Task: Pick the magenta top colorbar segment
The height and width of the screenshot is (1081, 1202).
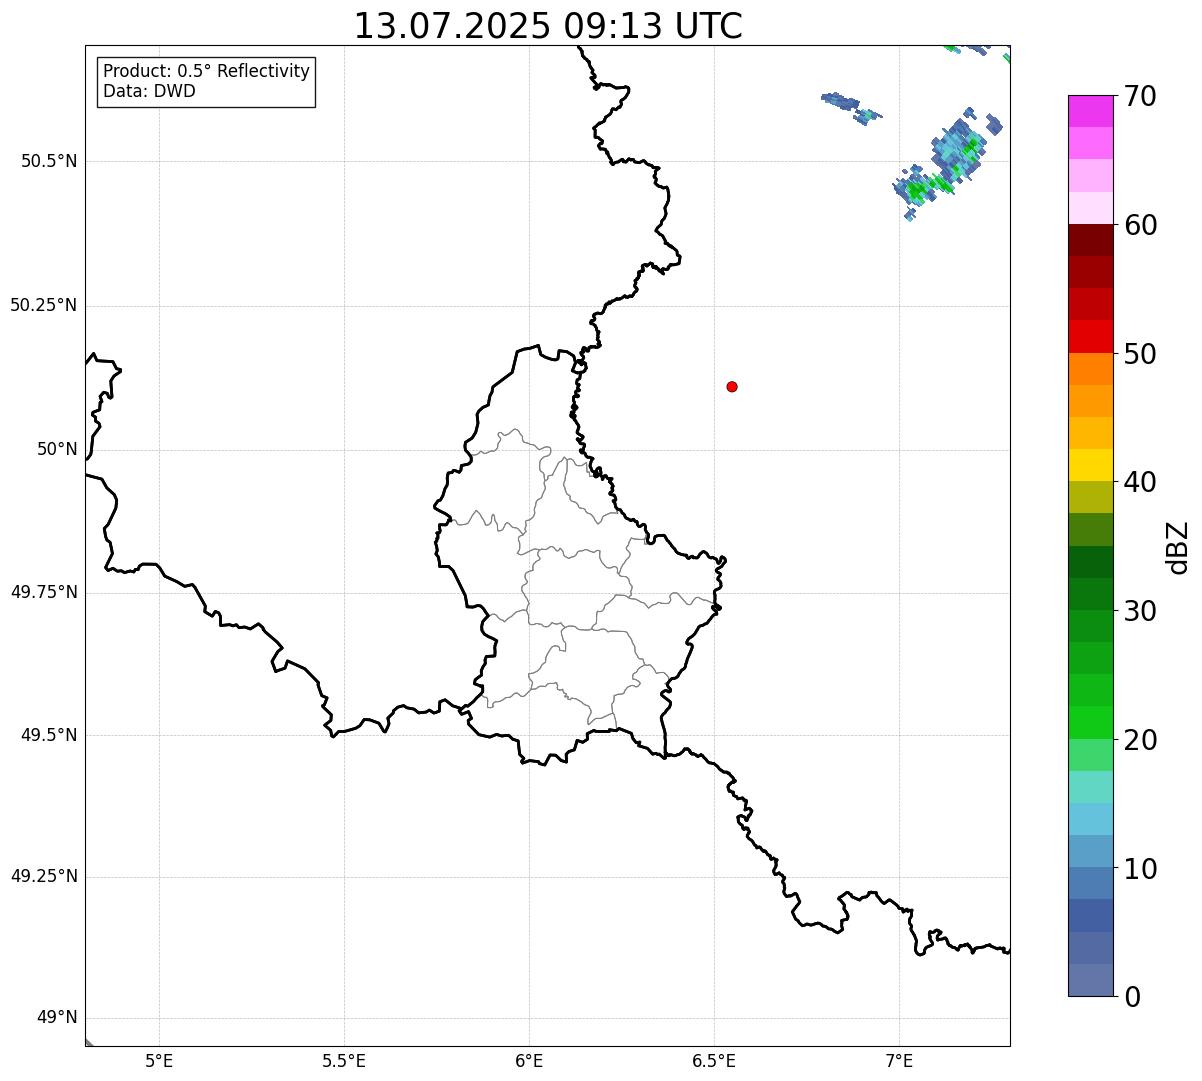Action: coord(1090,111)
